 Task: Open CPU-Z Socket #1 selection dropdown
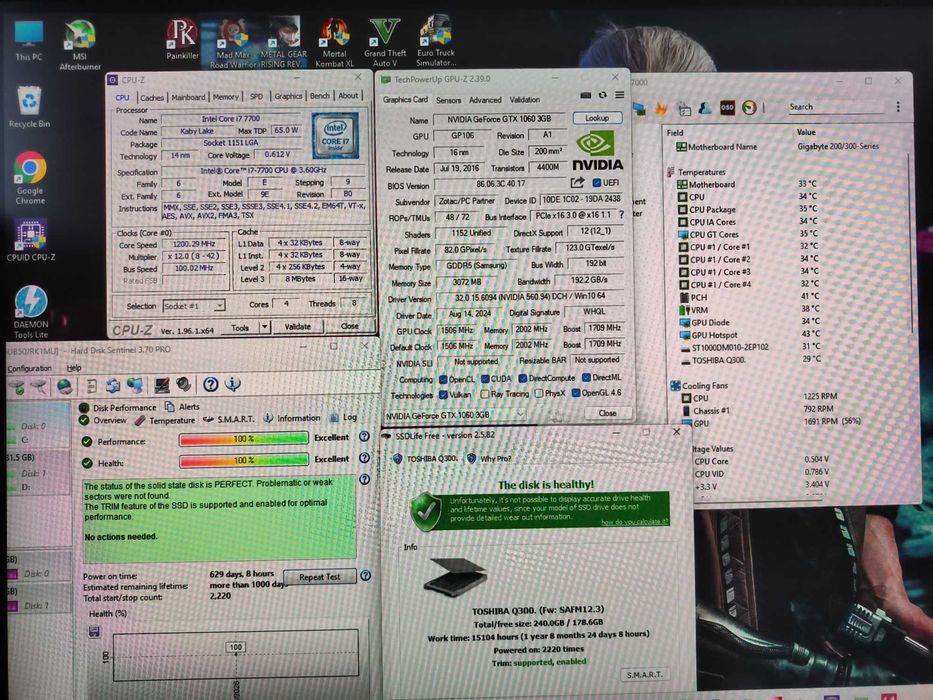pyautogui.click(x=193, y=306)
